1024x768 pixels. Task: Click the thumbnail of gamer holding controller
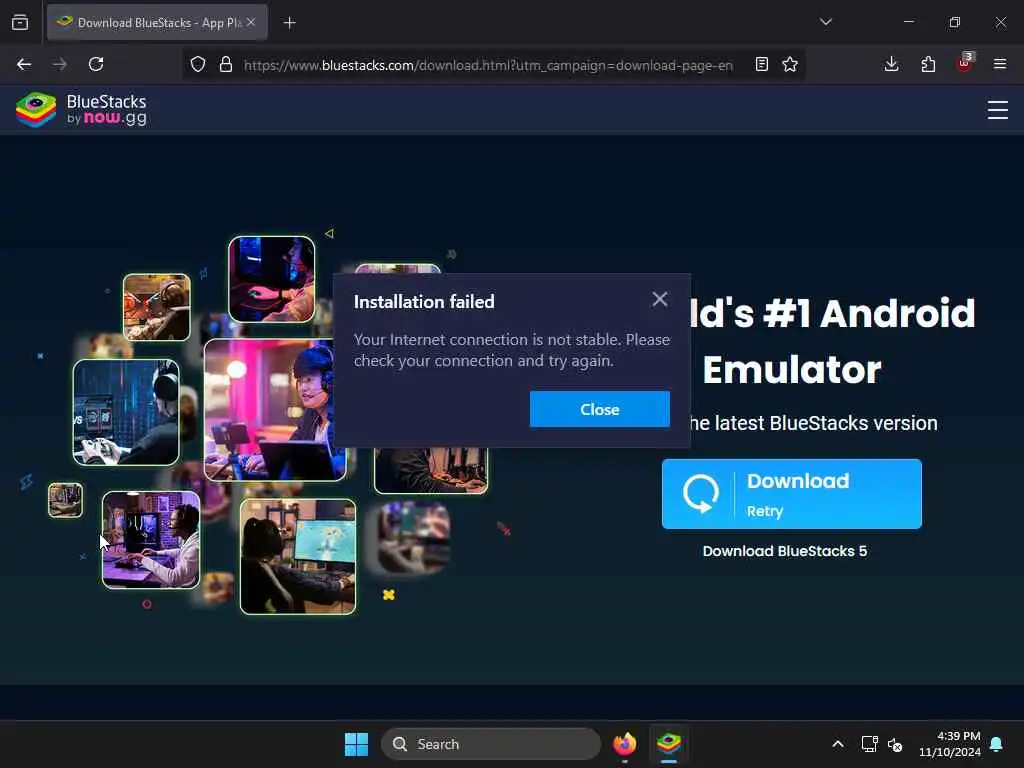[x=126, y=412]
